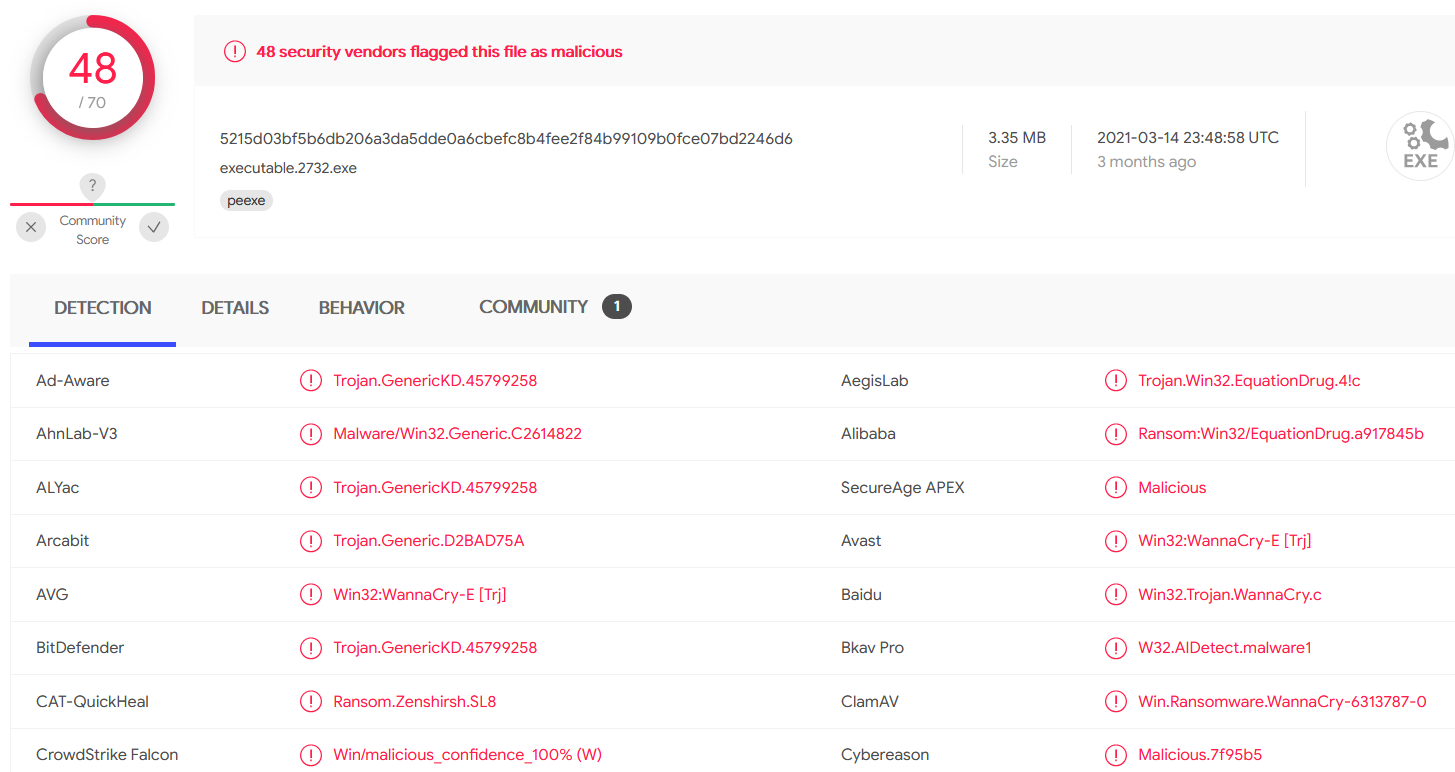Click Trojan.Win32.EquationDrug.4!c detection name

tap(1249, 381)
